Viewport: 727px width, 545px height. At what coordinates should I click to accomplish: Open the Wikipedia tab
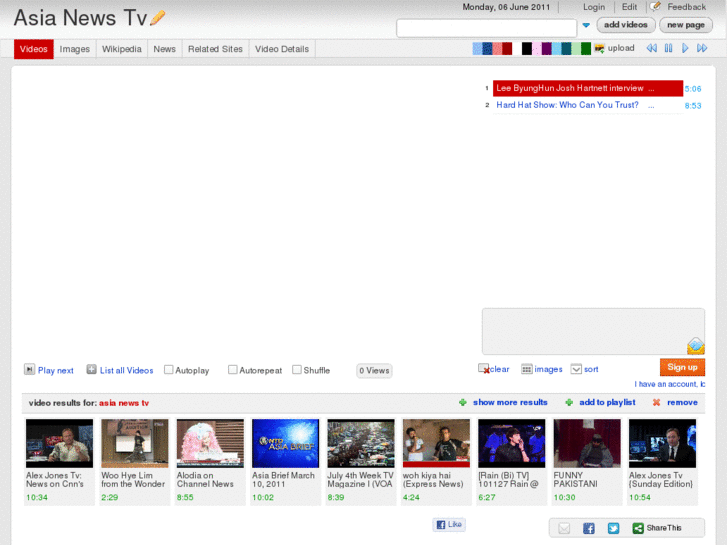pyautogui.click(x=121, y=49)
